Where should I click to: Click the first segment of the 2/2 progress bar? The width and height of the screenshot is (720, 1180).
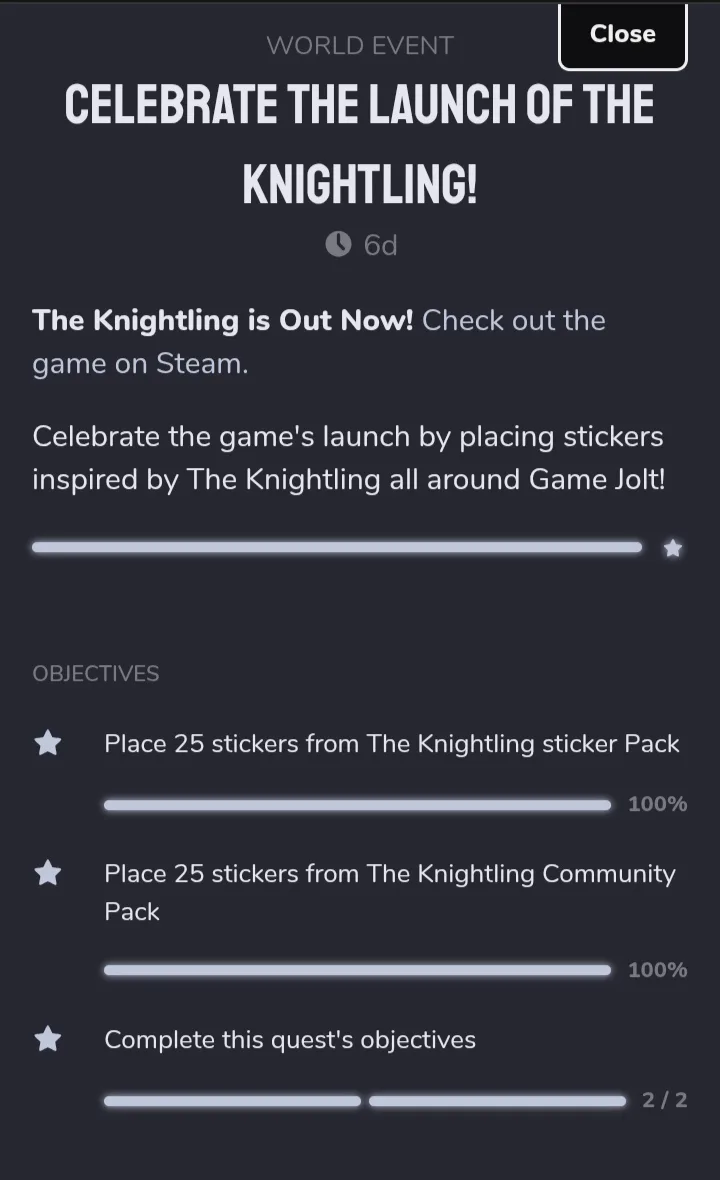[x=232, y=1101]
